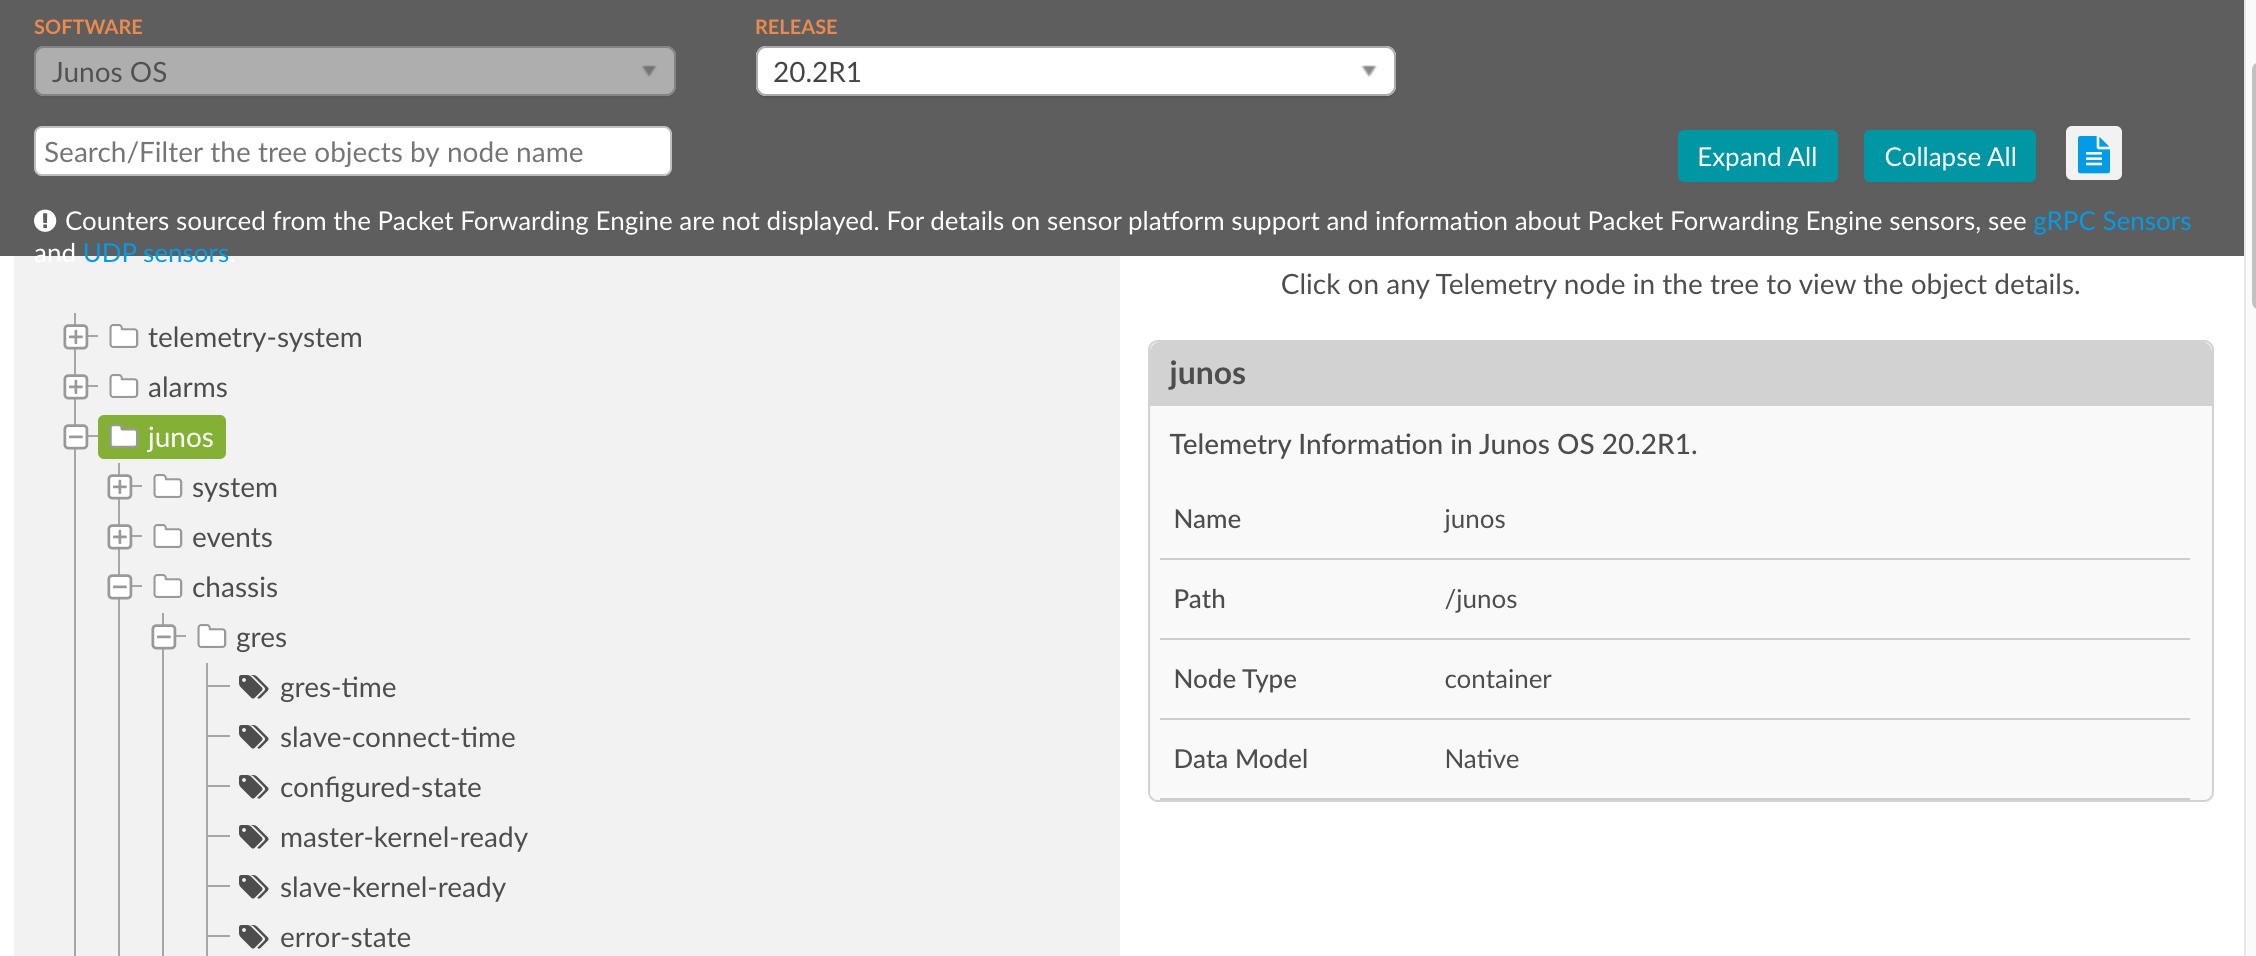
Task: Expand the telemetry-system tree node
Action: coord(76,336)
